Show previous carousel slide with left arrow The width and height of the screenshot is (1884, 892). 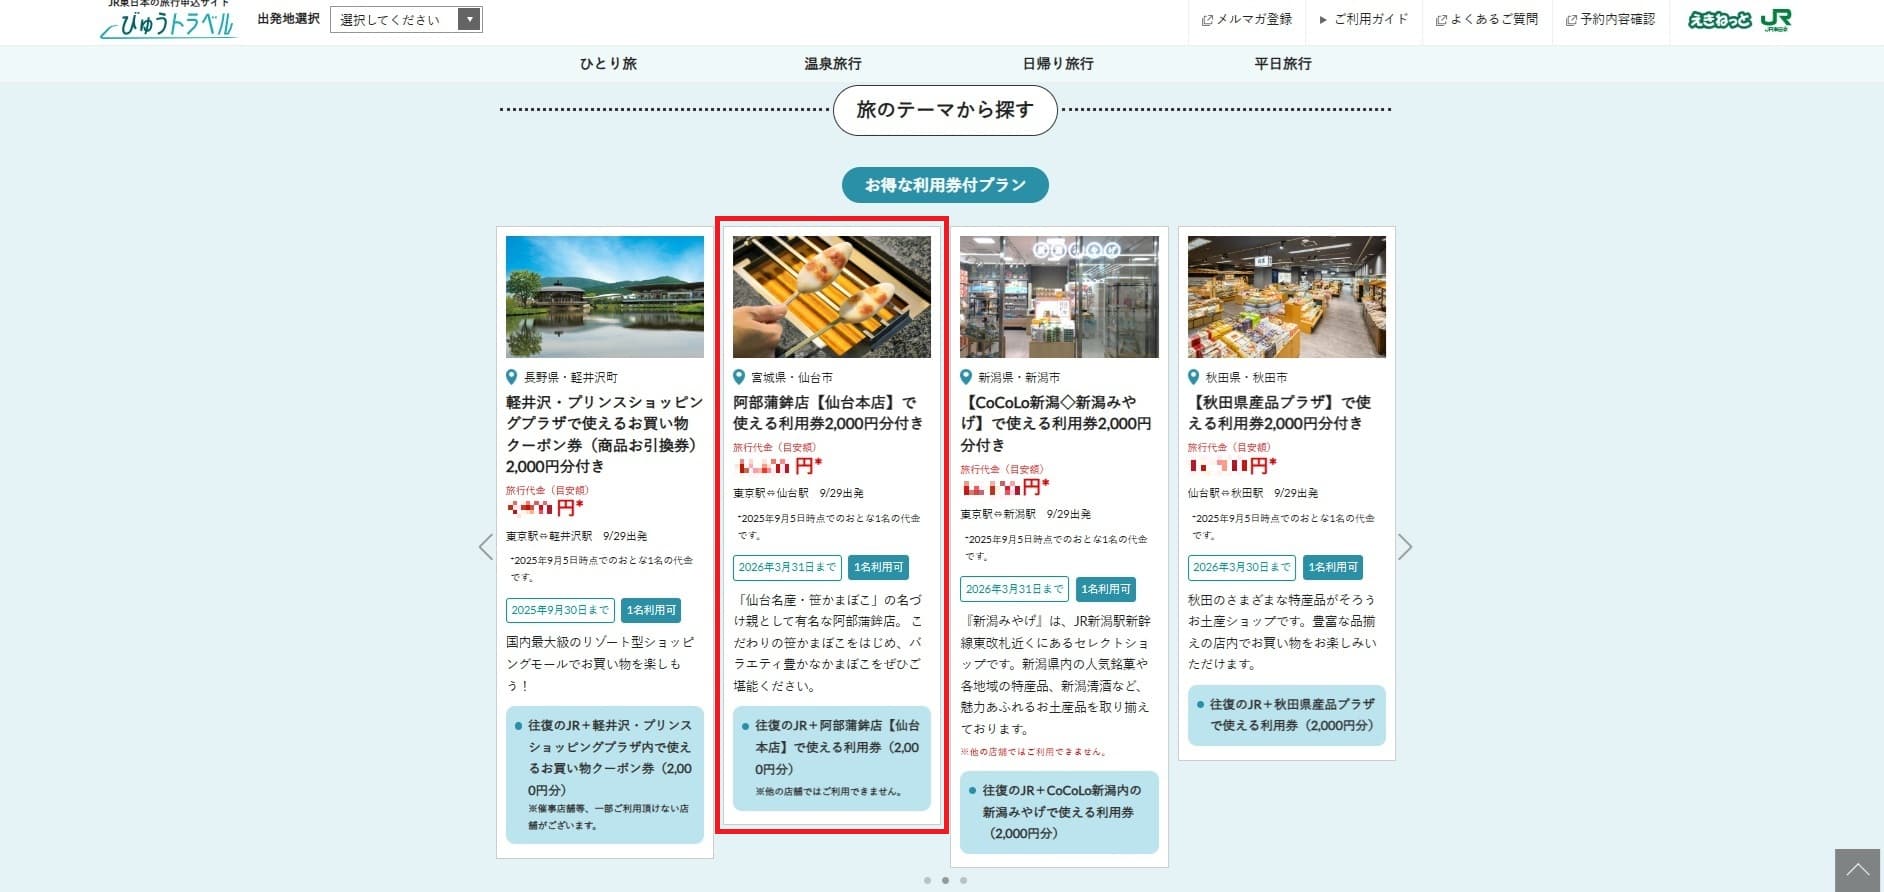(x=486, y=547)
